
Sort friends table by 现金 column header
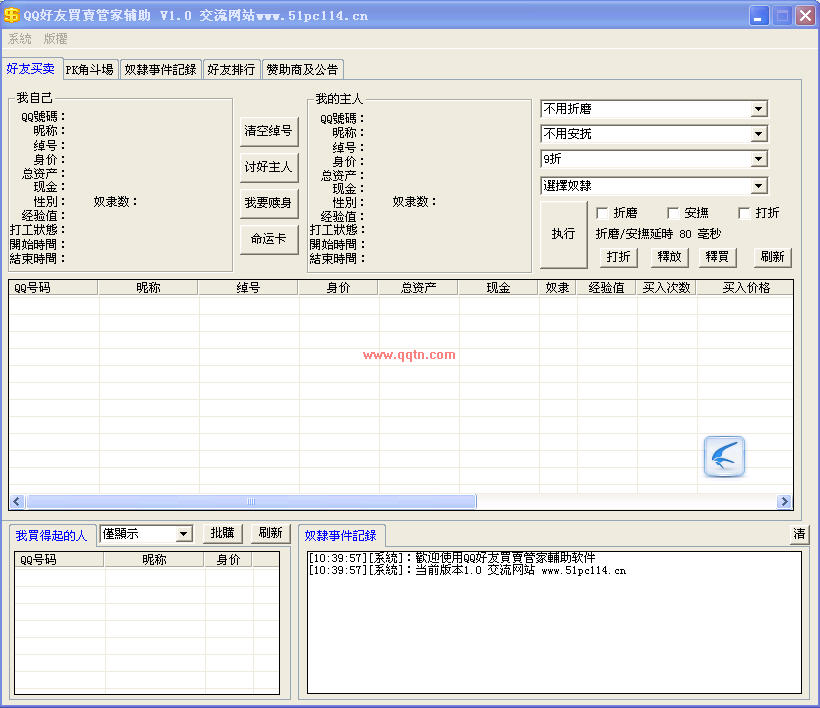click(498, 288)
